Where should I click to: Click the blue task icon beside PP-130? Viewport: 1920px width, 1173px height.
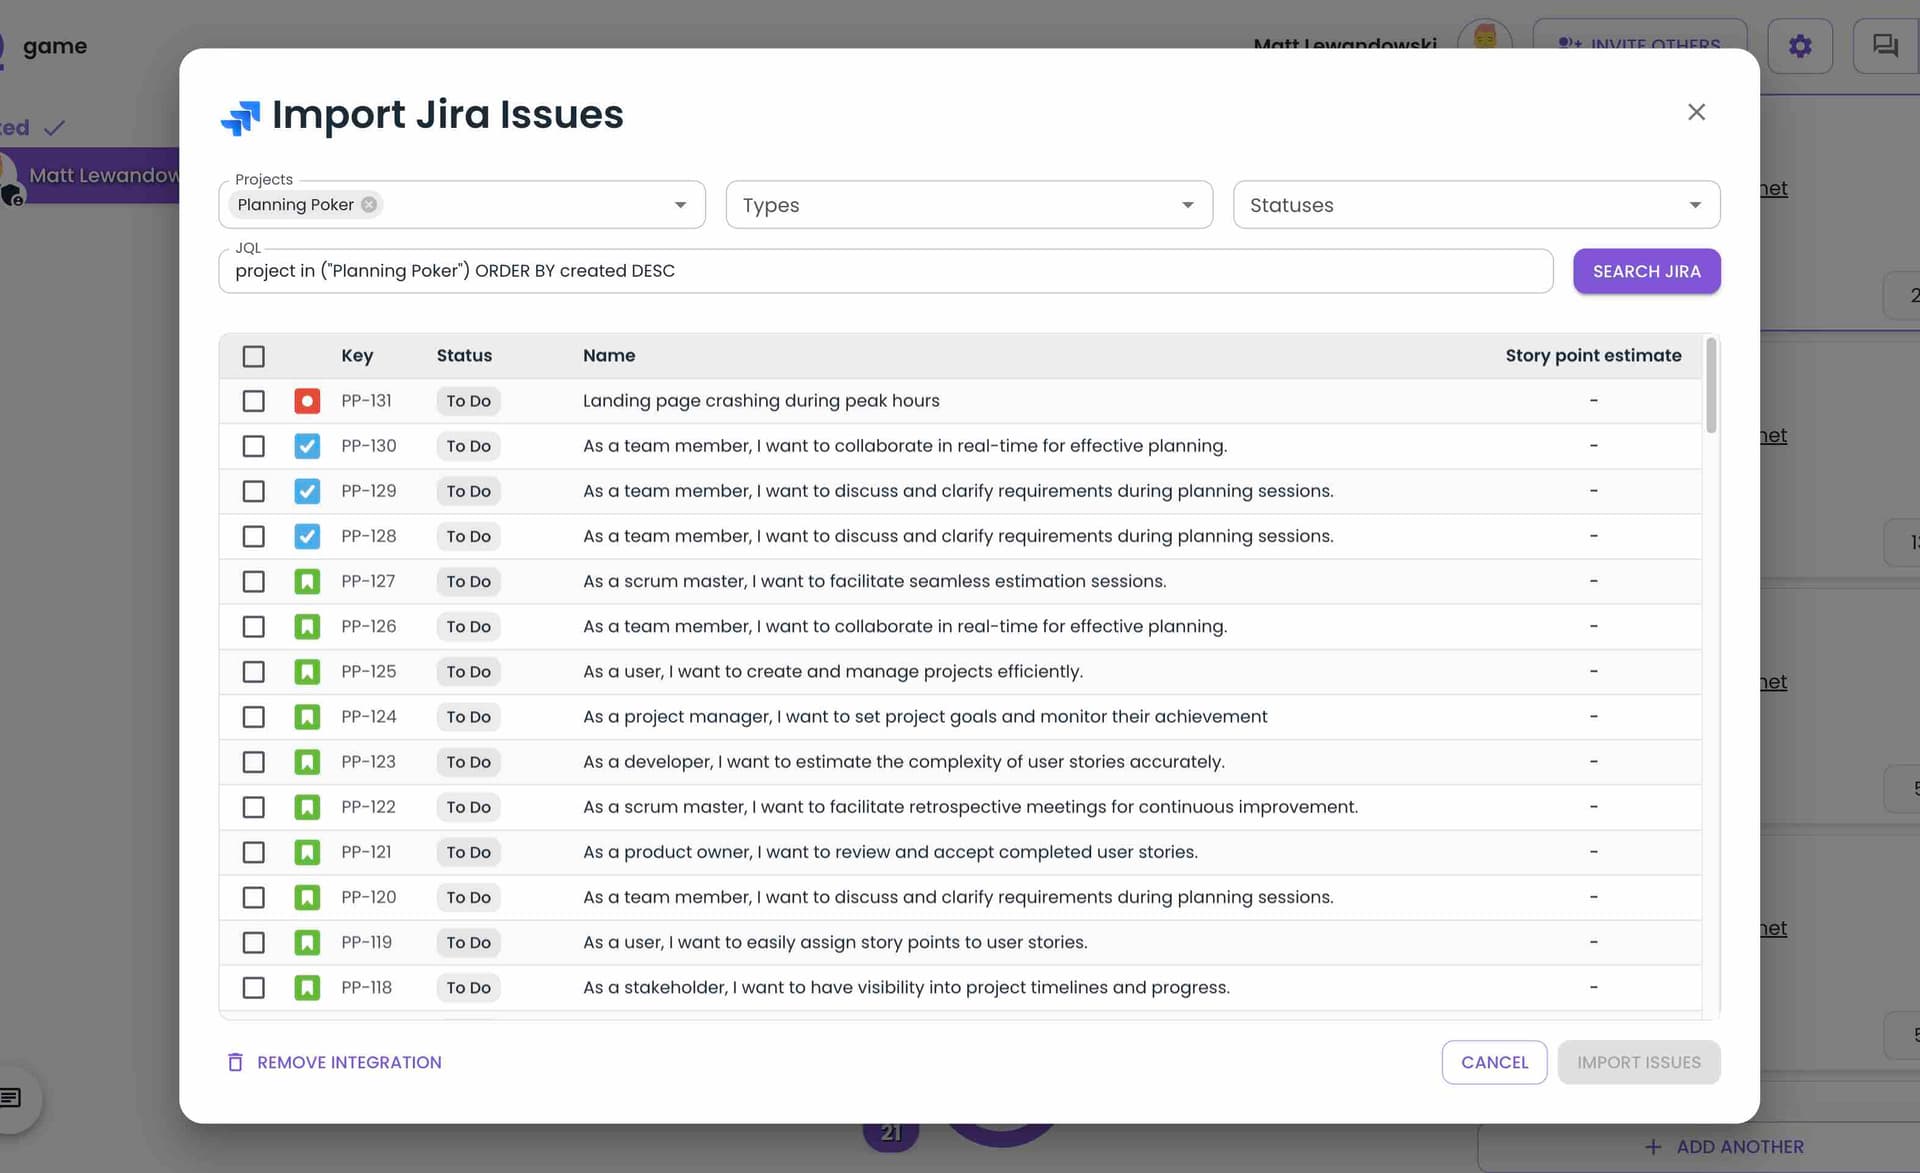click(307, 446)
